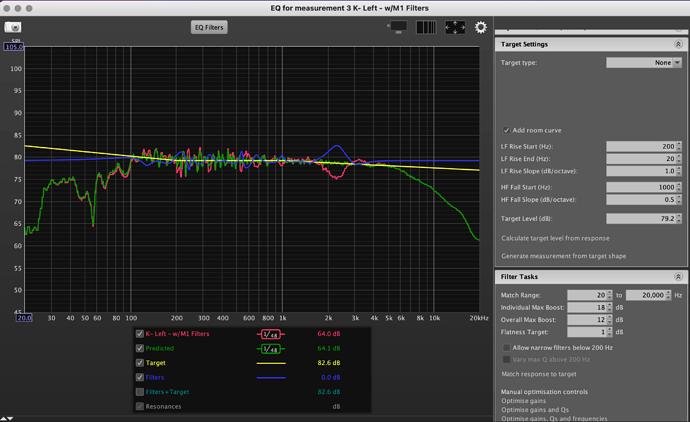The width and height of the screenshot is (690, 422).
Task: Click Calculate target level from response
Action: (x=555, y=238)
